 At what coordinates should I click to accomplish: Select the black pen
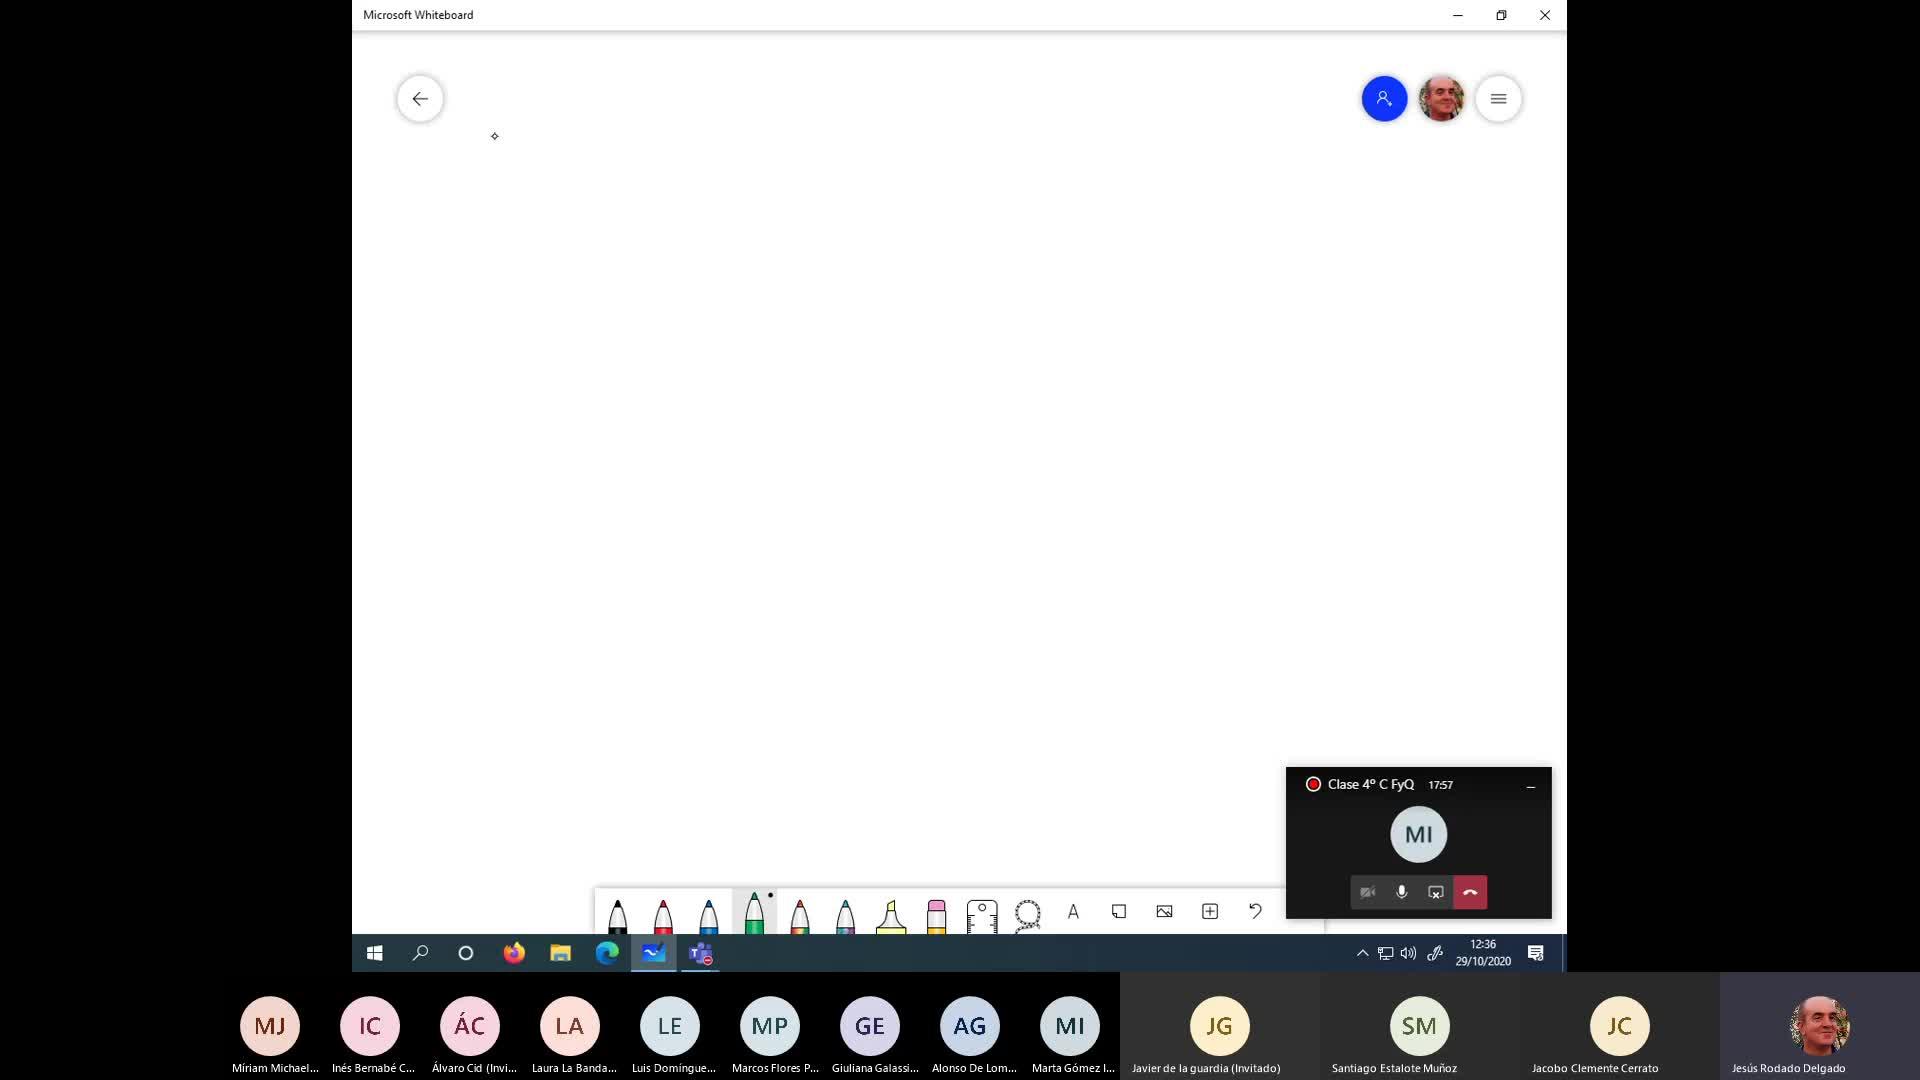pos(617,915)
